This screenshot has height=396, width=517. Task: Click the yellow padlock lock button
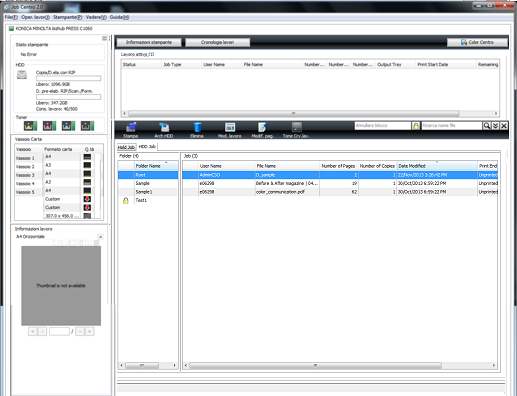(x=416, y=126)
